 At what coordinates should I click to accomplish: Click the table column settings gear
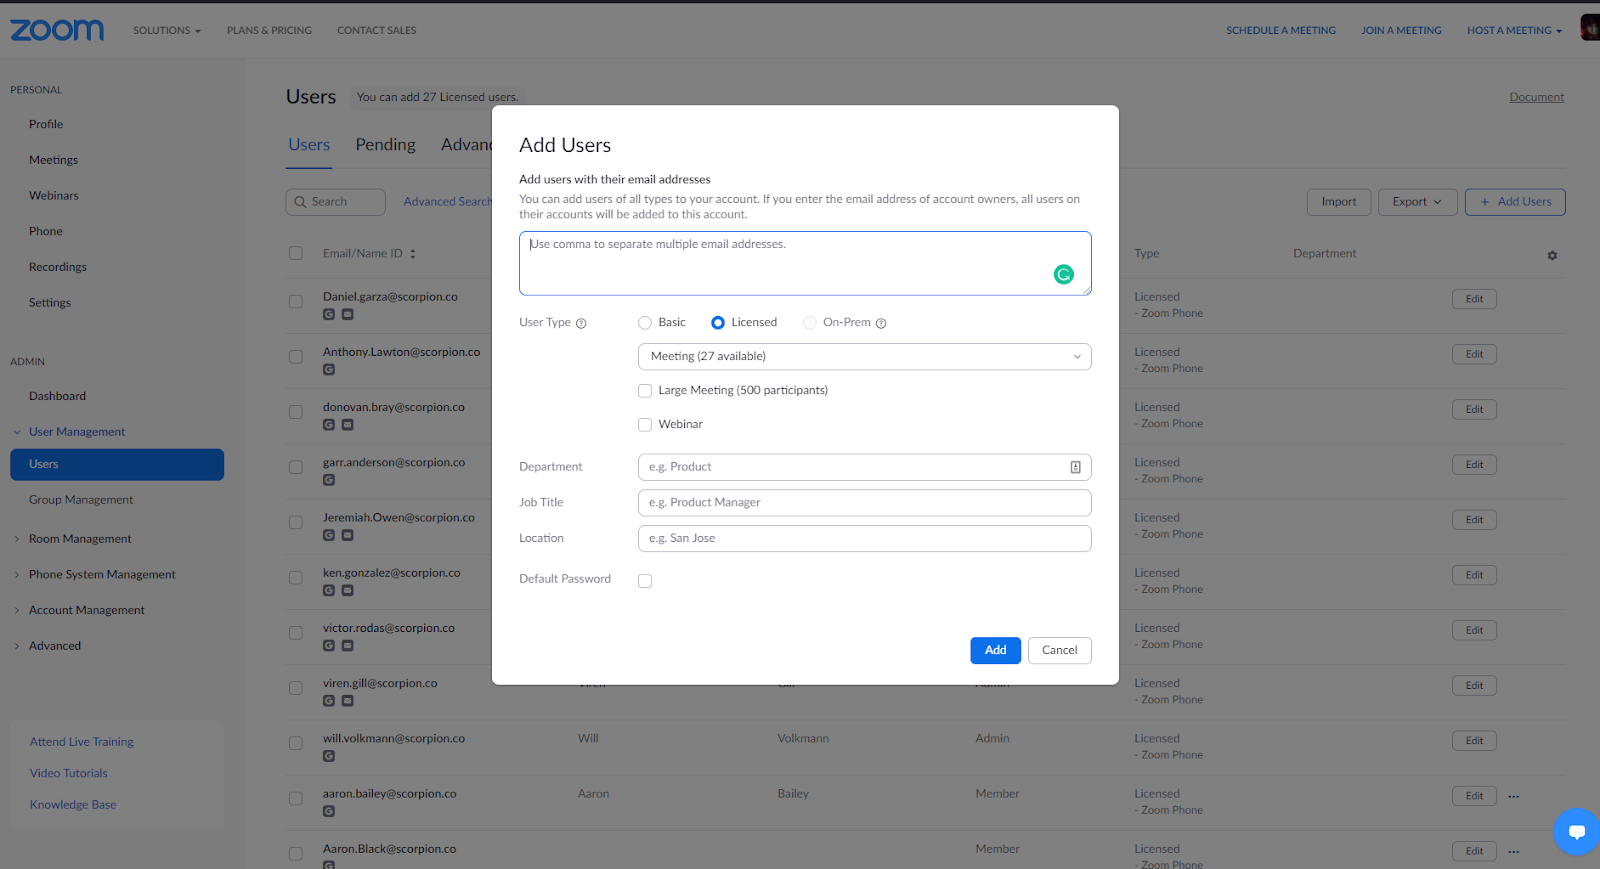[1552, 255]
